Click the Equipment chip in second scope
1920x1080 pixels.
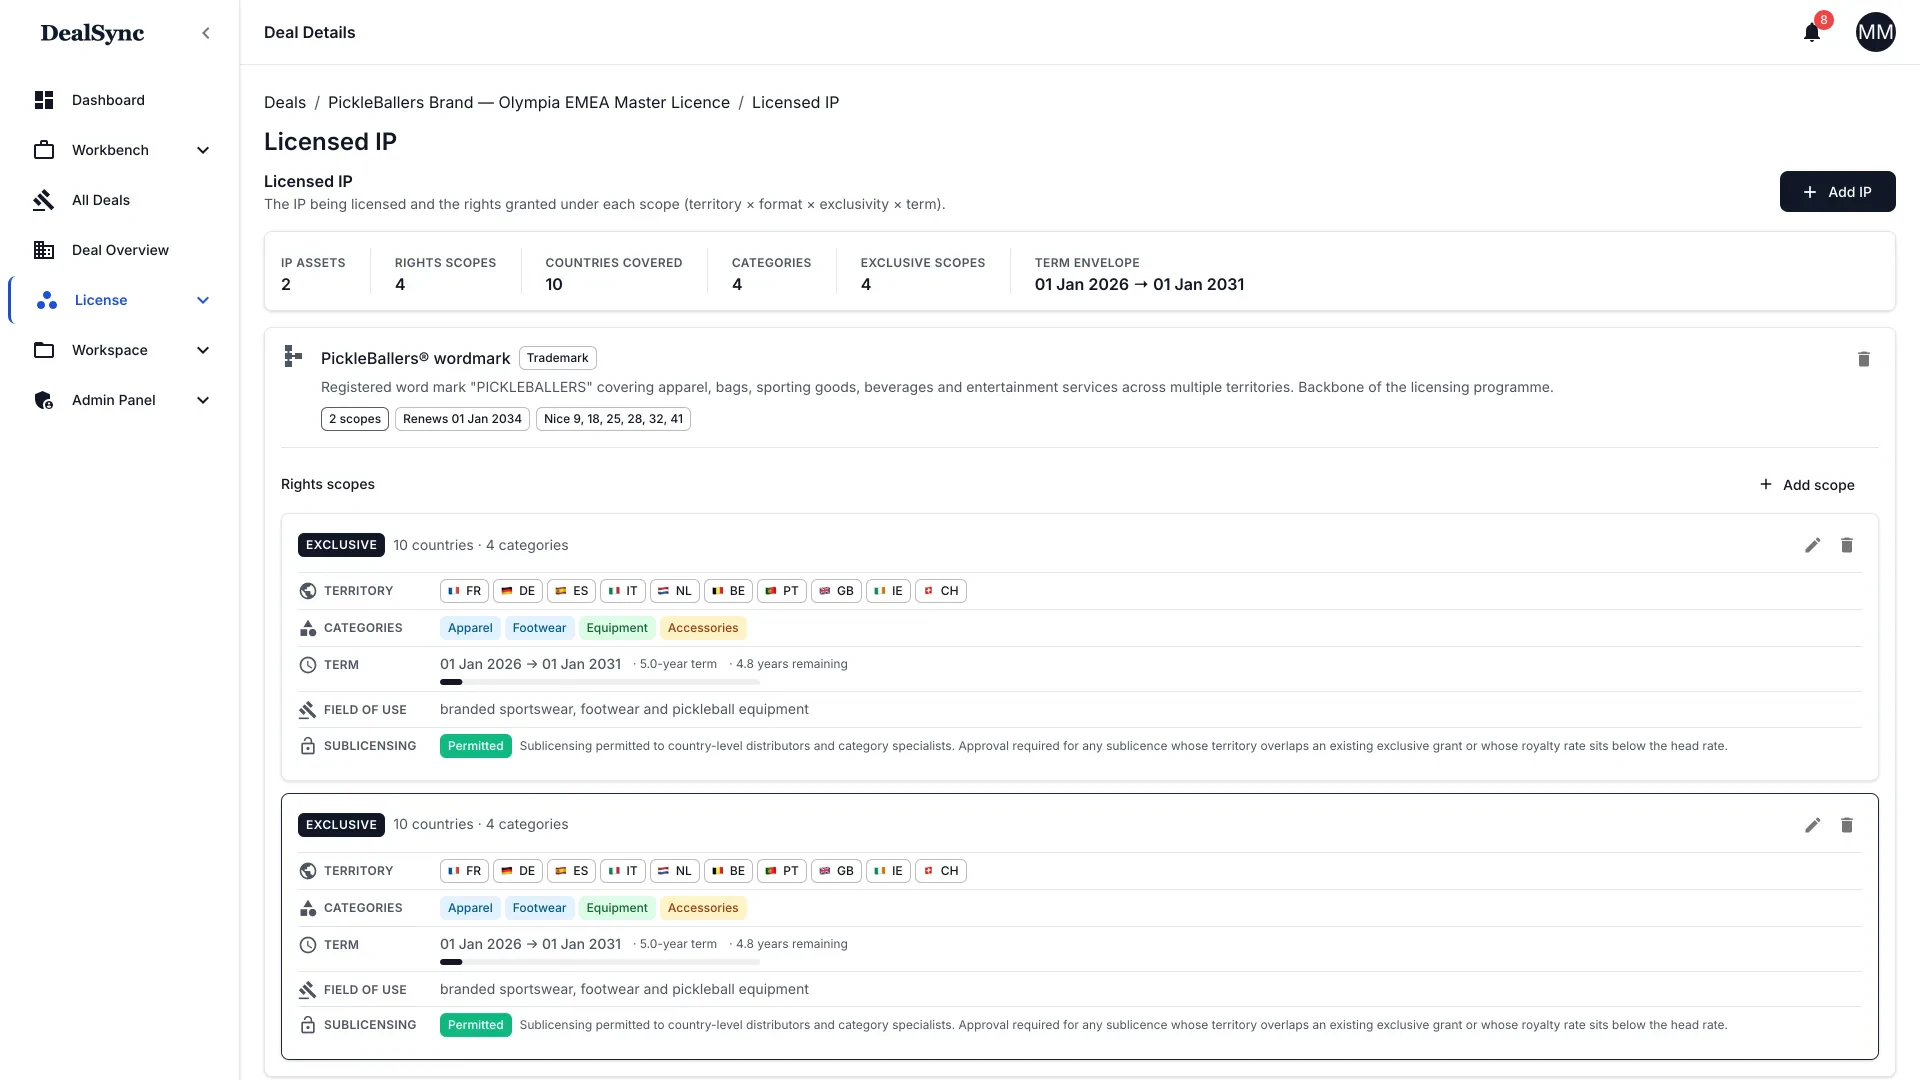(617, 908)
